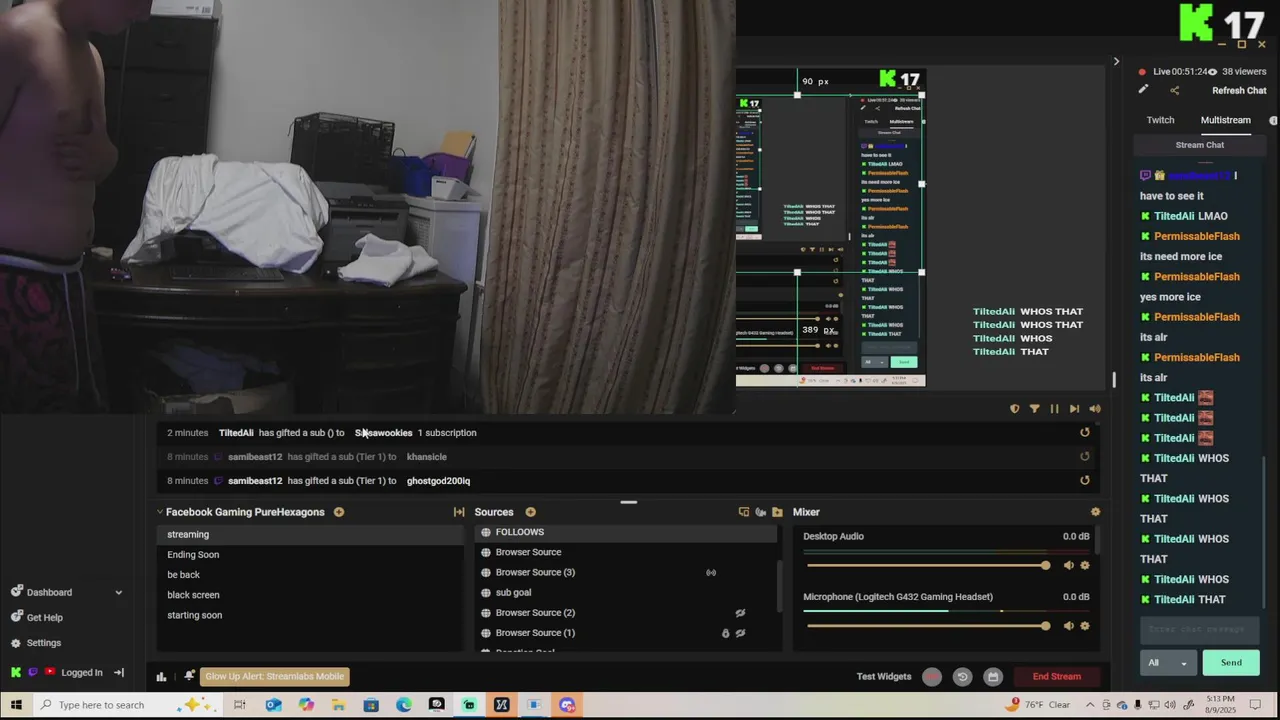Click the End Stream button
Screen dimensions: 1280x720
coord(1056,677)
